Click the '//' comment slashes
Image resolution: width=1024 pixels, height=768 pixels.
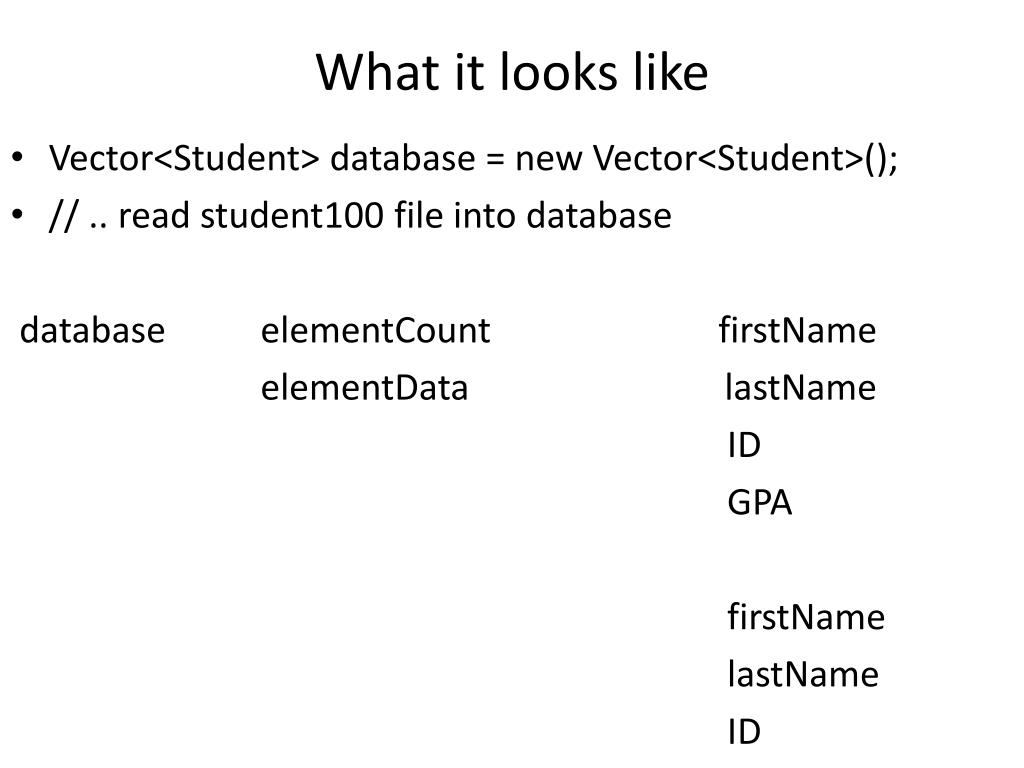(x=63, y=217)
